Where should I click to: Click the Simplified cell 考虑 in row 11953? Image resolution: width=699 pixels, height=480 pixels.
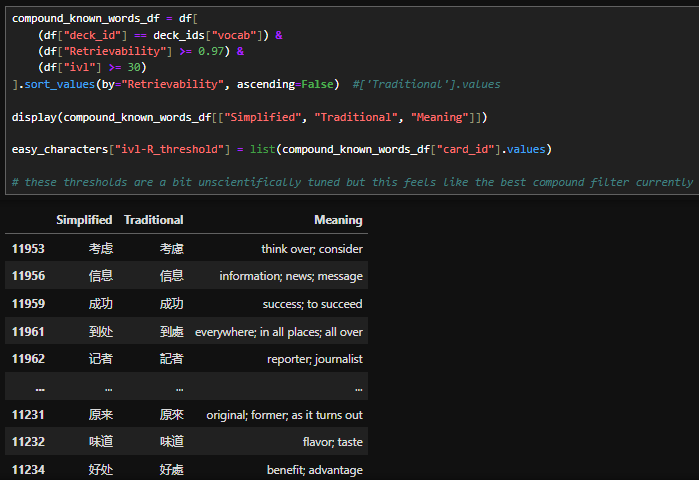pos(100,249)
